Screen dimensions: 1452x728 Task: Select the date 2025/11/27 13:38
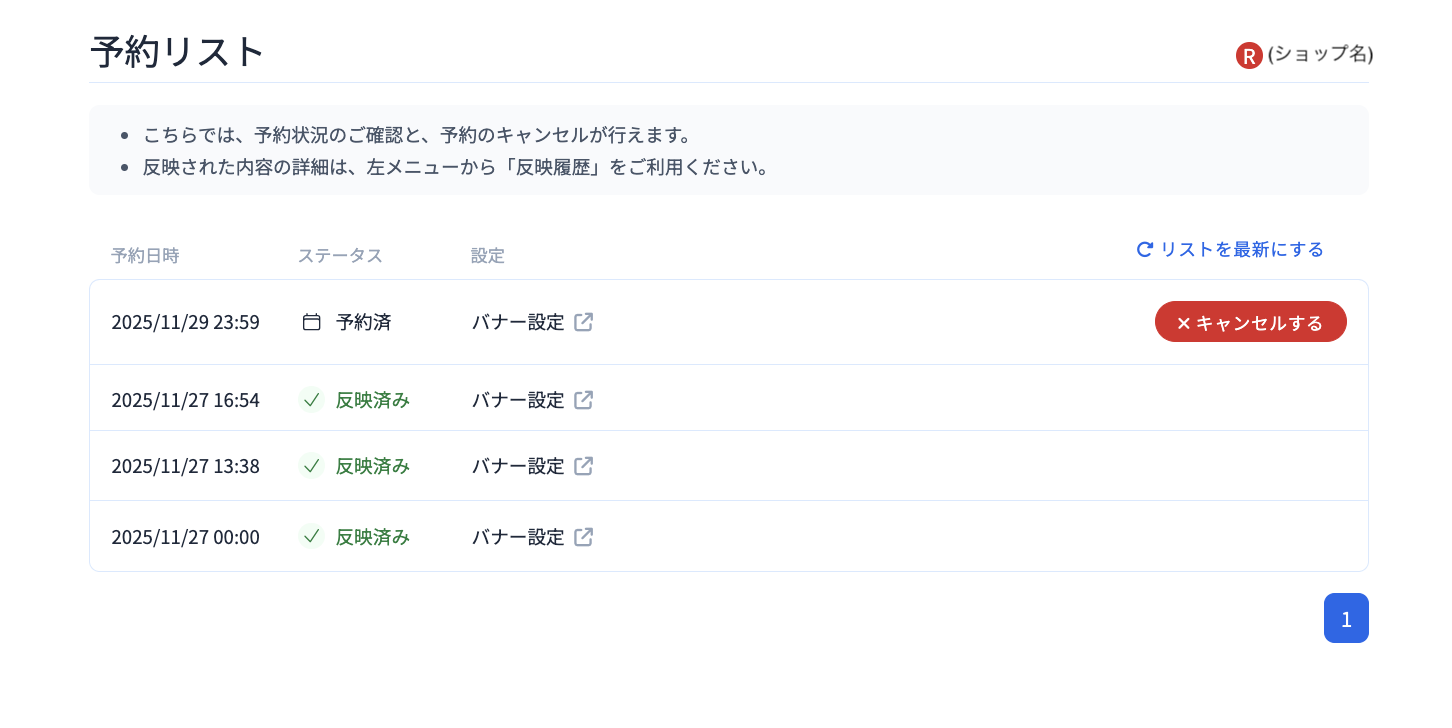pyautogui.click(x=185, y=466)
